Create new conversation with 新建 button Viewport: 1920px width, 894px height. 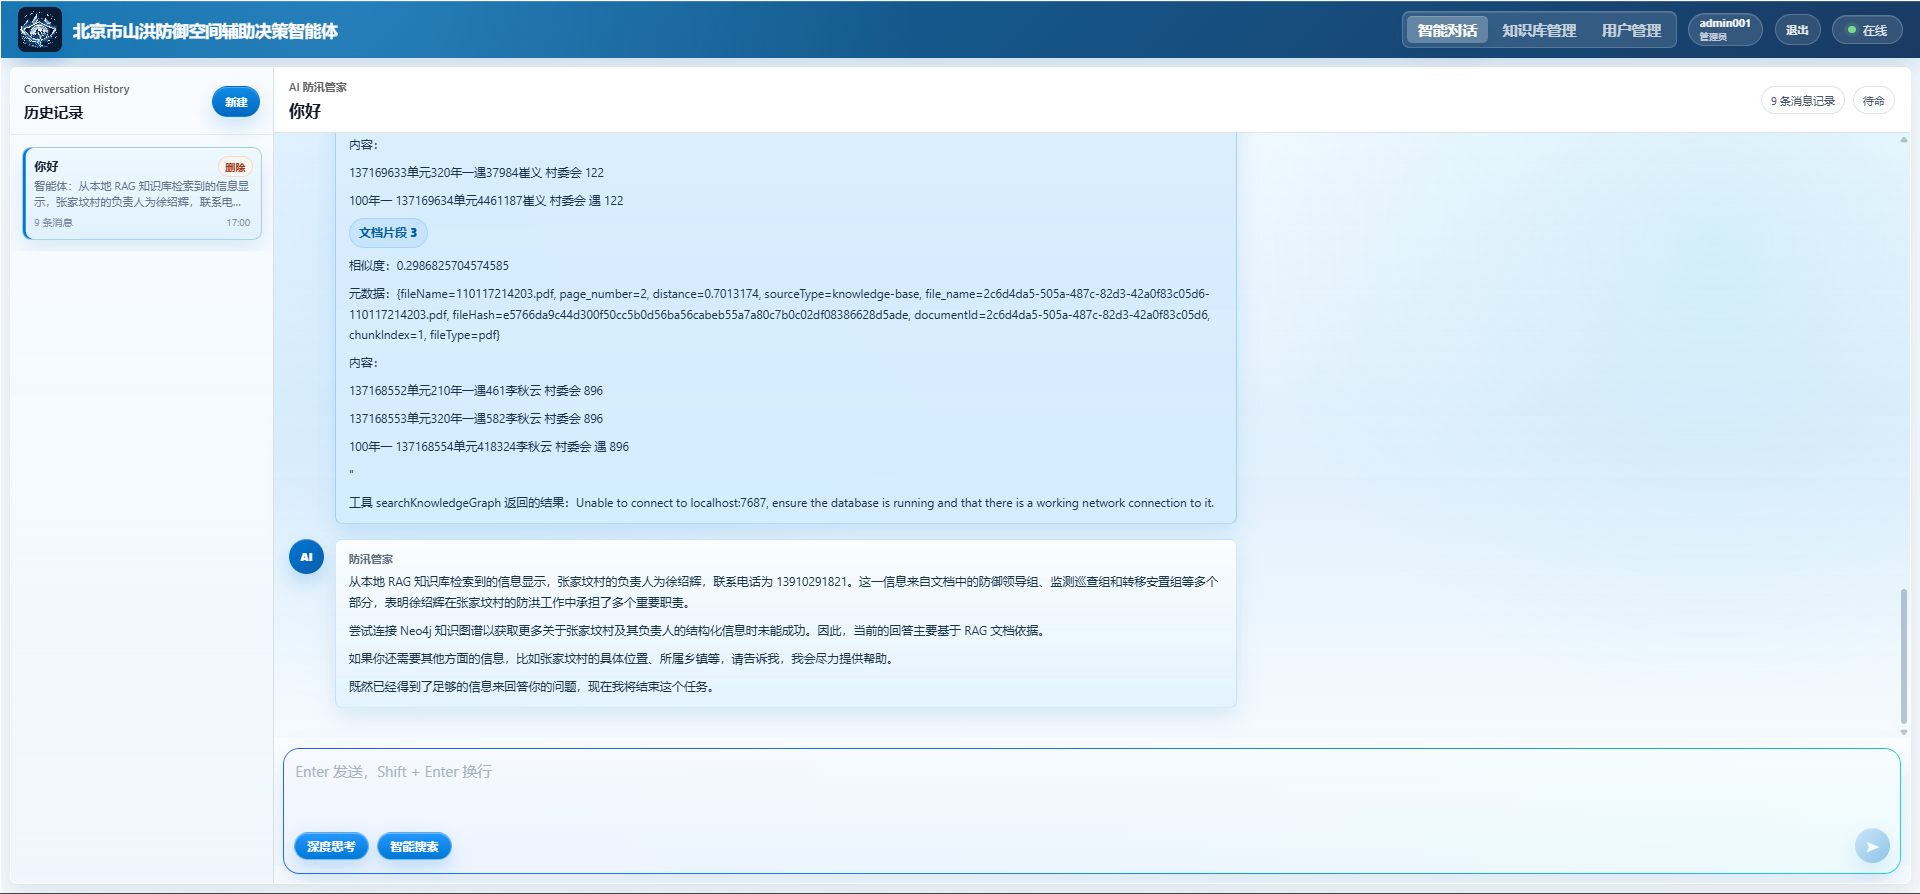point(236,102)
